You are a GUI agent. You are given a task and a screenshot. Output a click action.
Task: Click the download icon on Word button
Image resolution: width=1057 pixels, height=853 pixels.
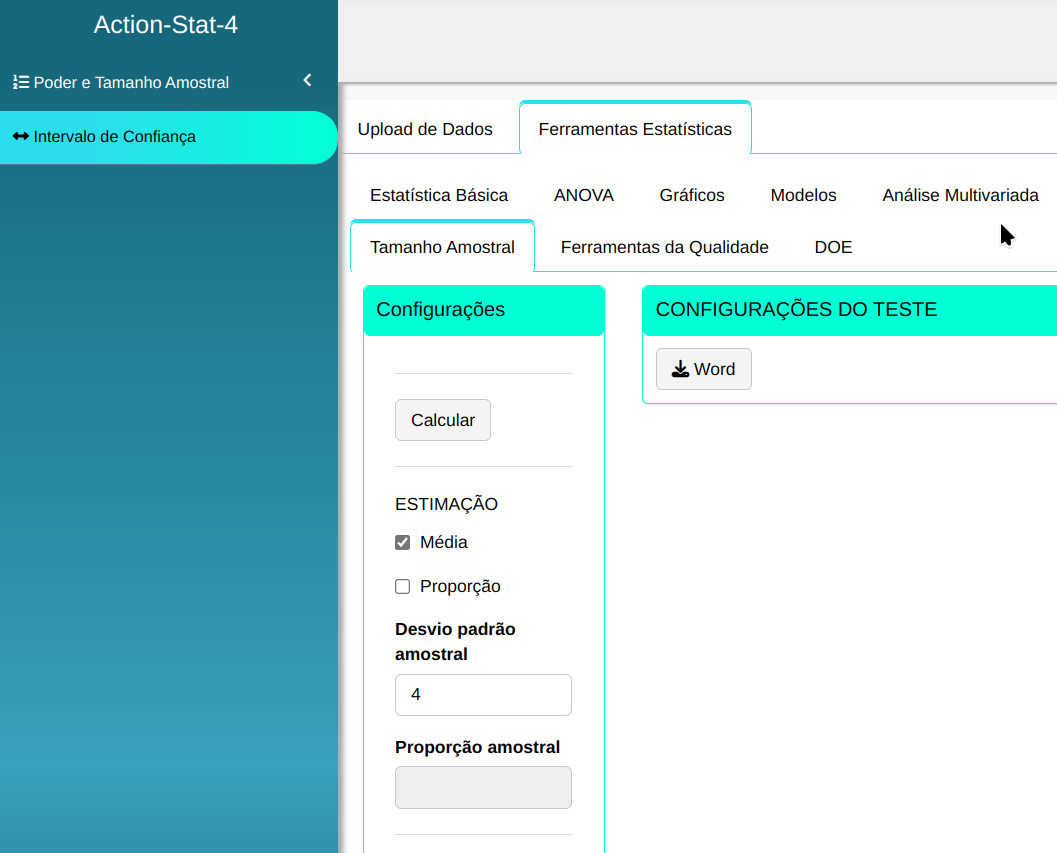[680, 369]
